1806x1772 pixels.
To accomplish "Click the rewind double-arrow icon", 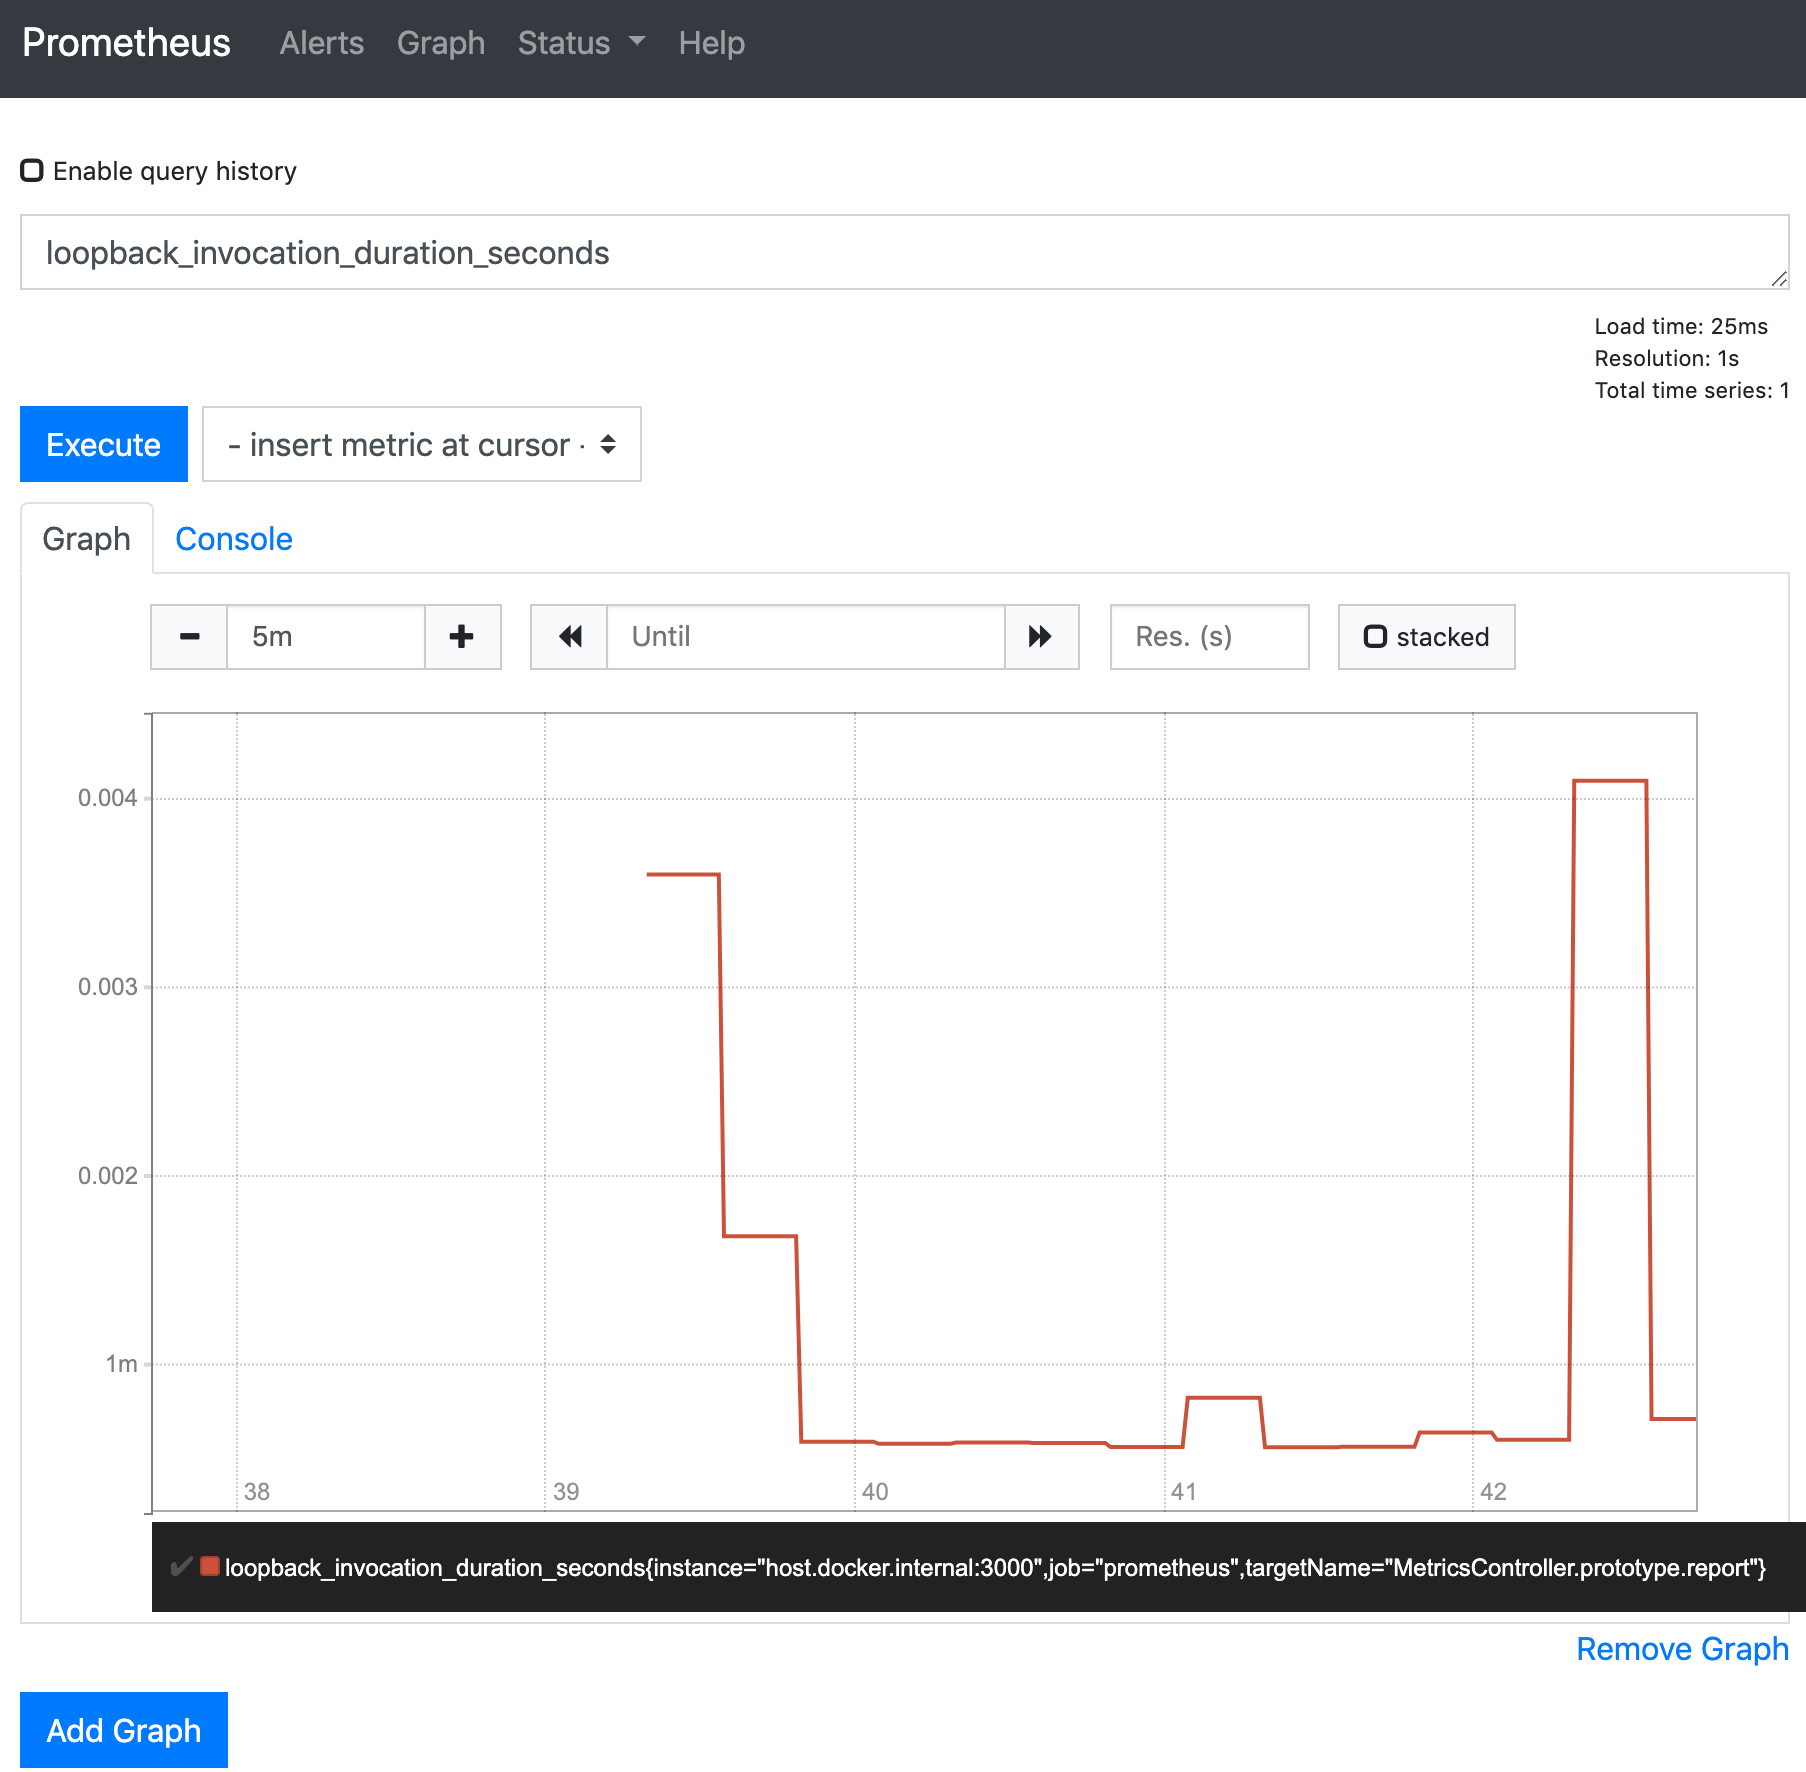I will [569, 637].
